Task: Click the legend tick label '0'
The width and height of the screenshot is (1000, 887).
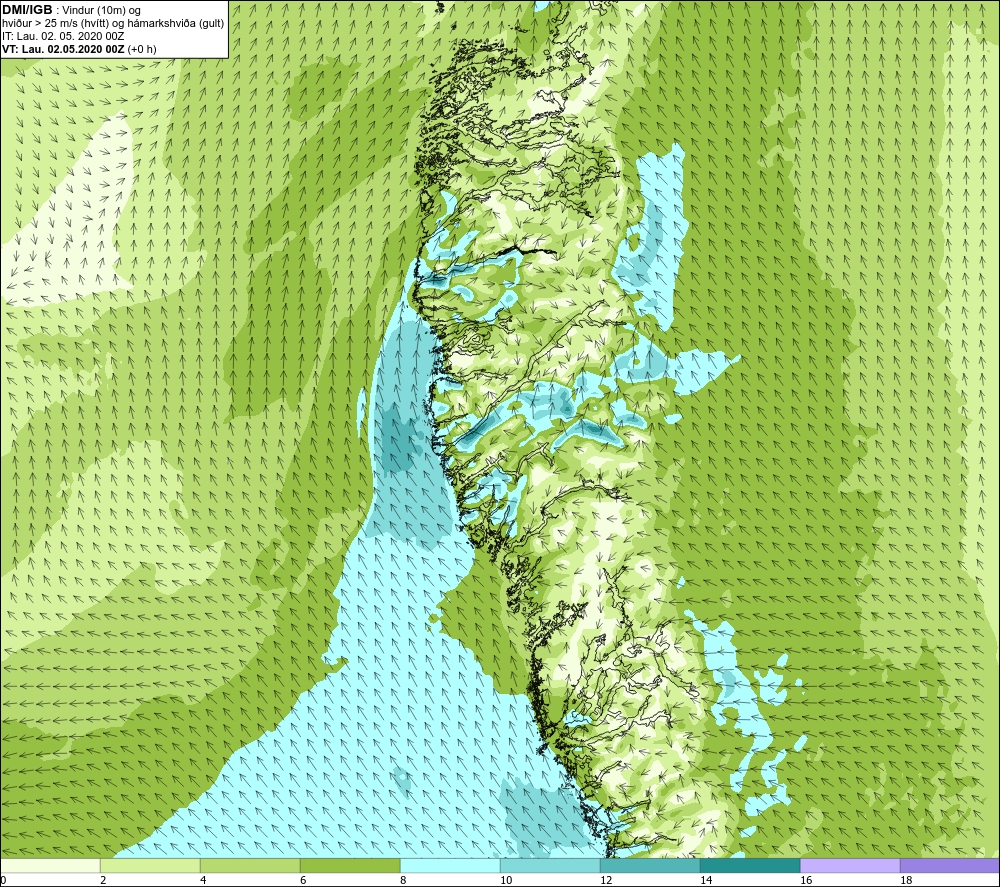Action: coord(3,880)
